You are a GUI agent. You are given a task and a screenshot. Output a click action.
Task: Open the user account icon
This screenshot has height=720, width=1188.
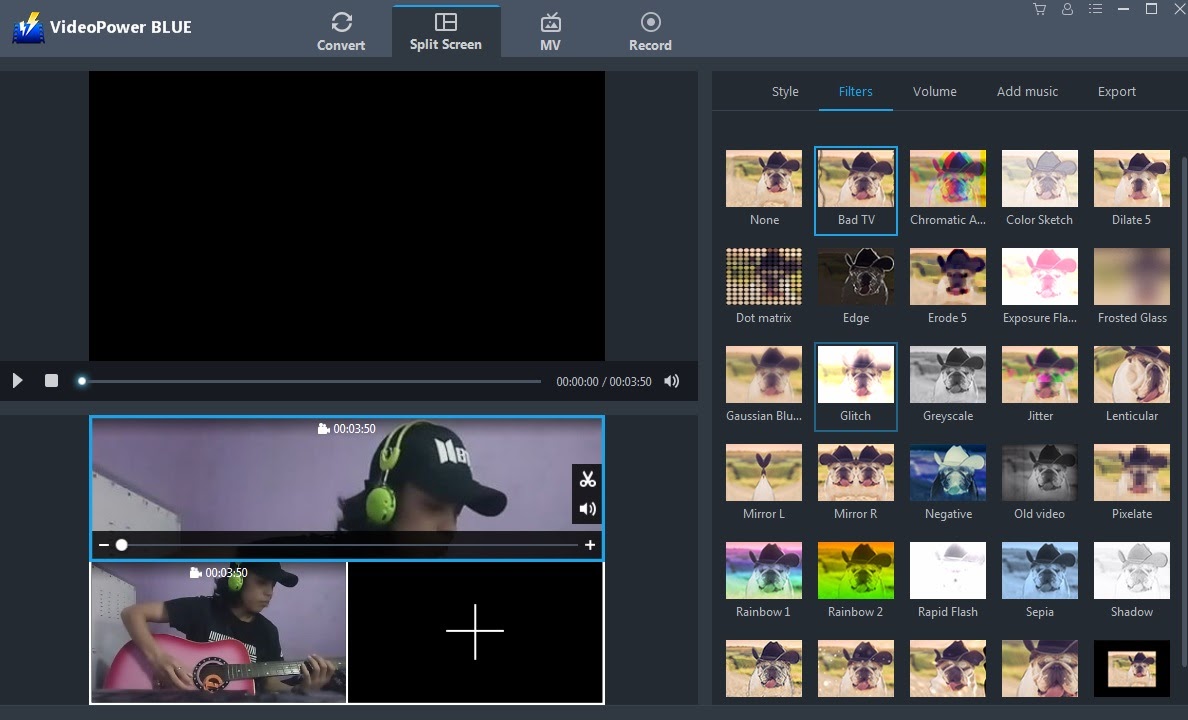pyautogui.click(x=1067, y=9)
